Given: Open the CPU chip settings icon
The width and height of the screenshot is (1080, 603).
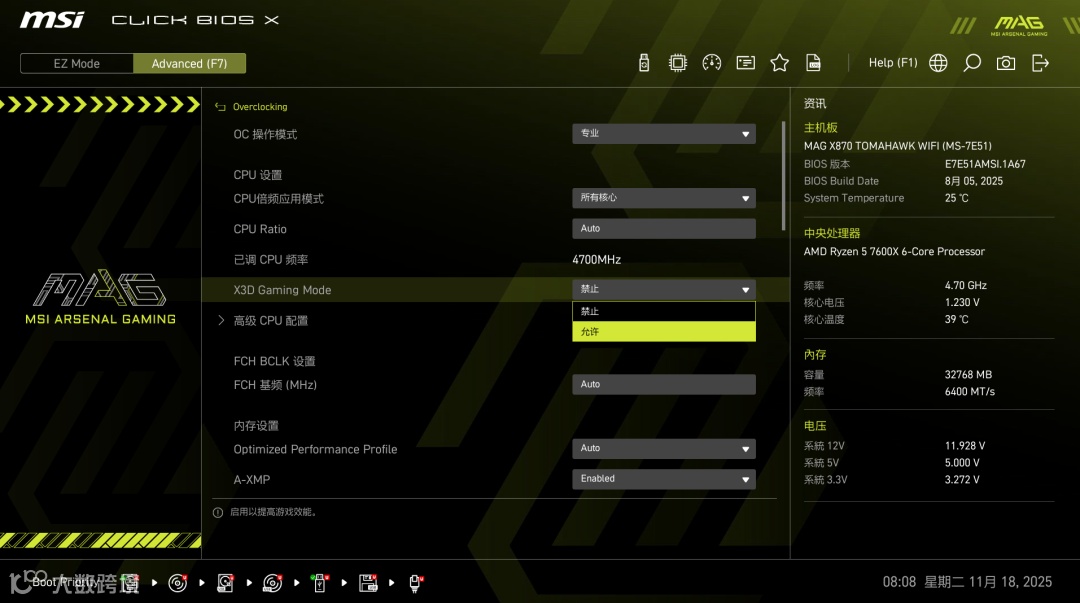Looking at the screenshot, I should tap(678, 63).
